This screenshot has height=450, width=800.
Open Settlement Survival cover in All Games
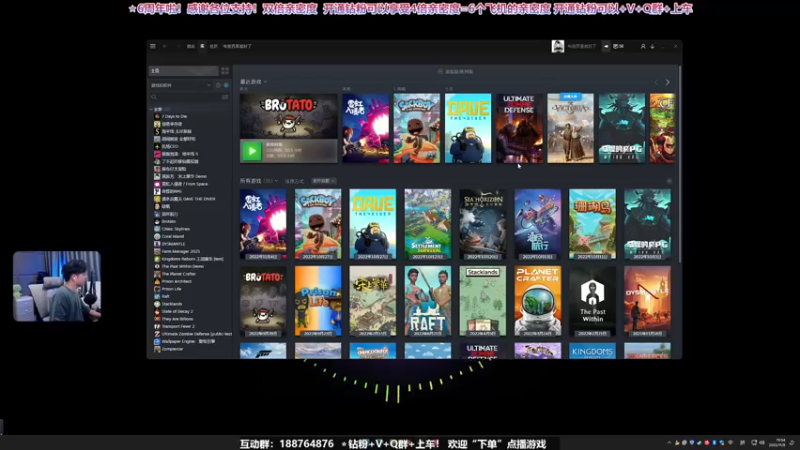click(x=428, y=224)
